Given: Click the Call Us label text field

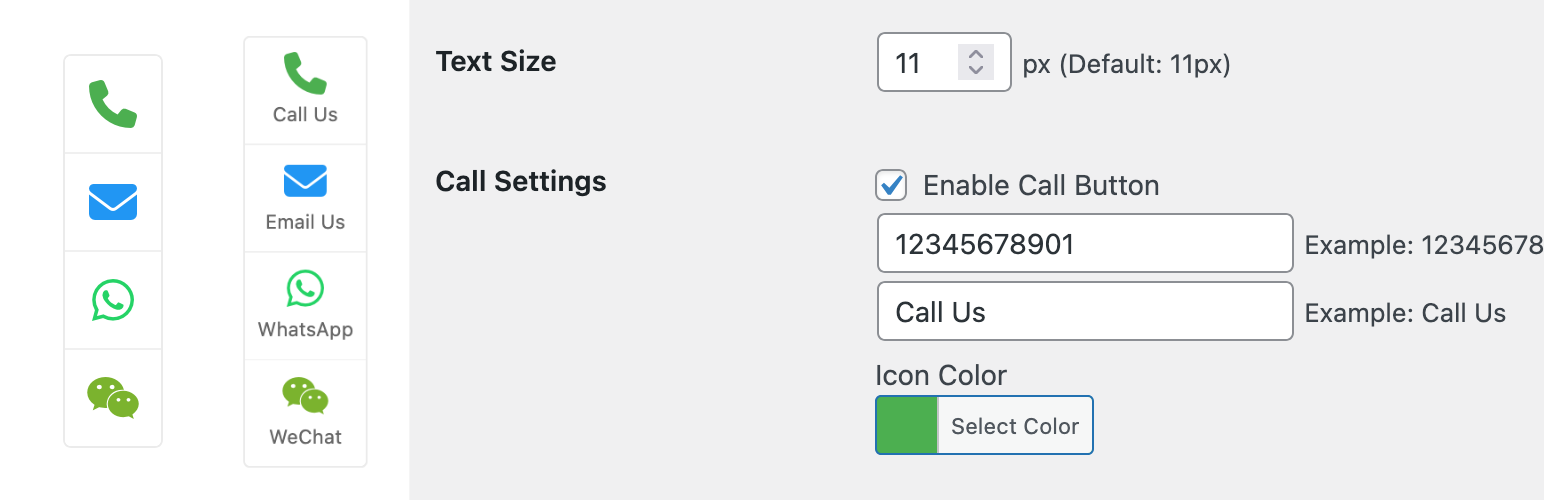Looking at the screenshot, I should click(1085, 312).
